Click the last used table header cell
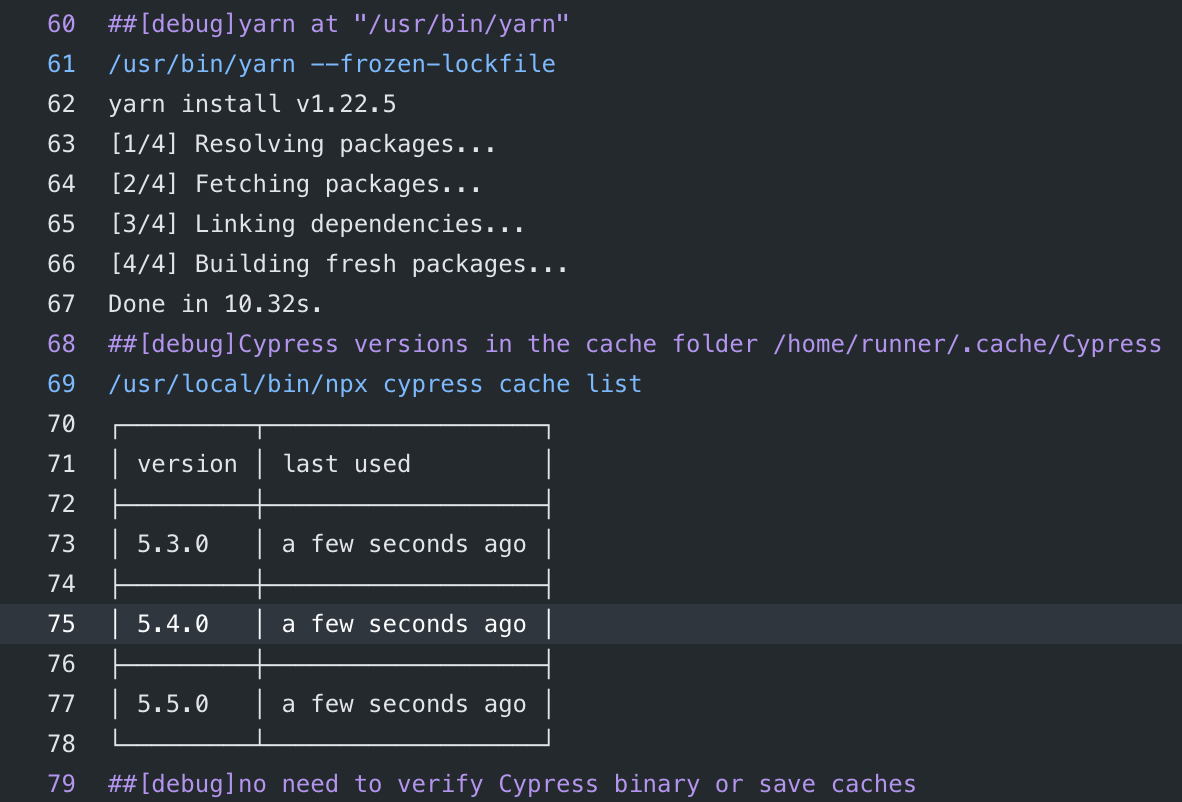The image size is (1182, 802). pyautogui.click(x=347, y=463)
